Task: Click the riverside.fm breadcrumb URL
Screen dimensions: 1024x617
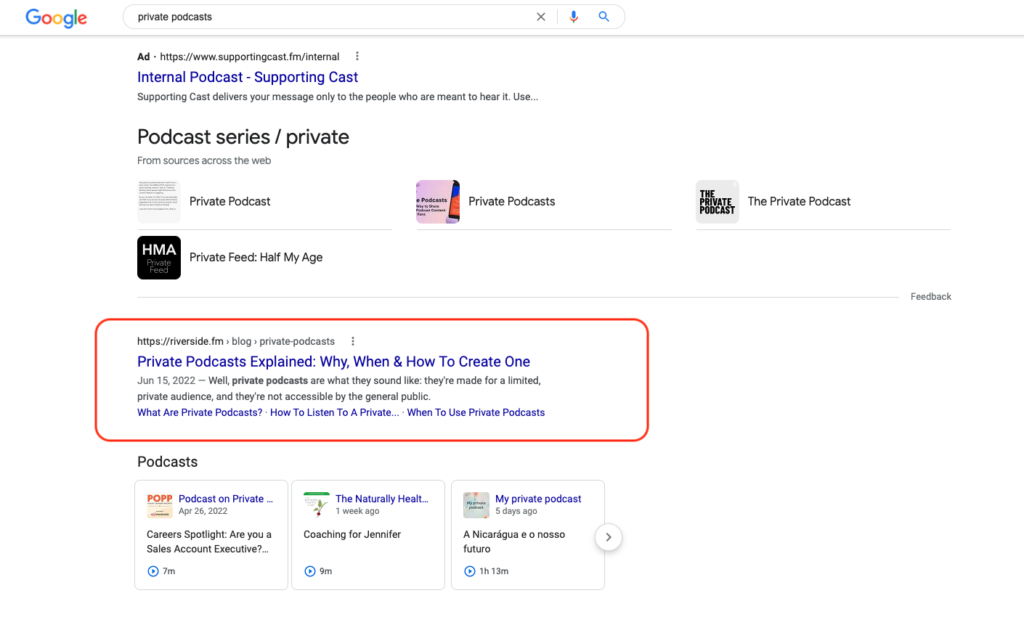Action: click(236, 341)
